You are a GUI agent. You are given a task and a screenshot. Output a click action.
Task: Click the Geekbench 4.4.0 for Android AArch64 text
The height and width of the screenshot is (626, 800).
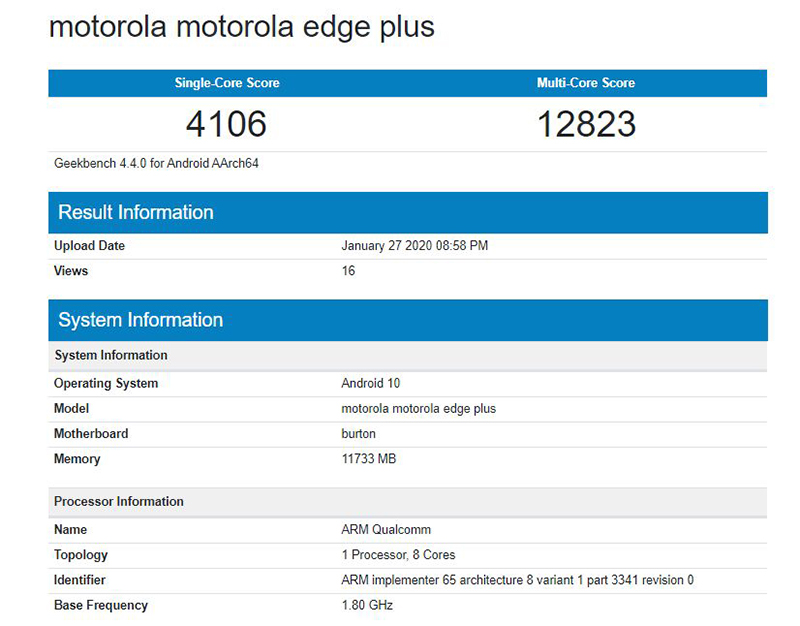coord(157,163)
